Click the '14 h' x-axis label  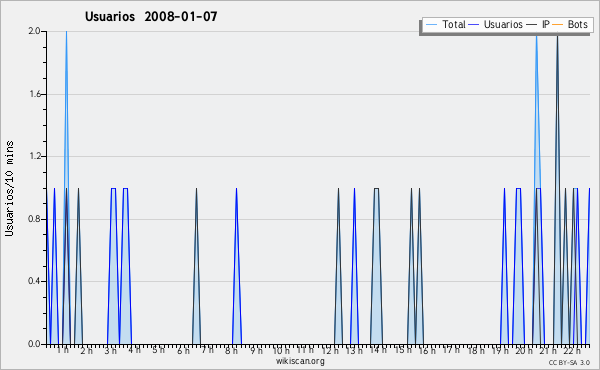click(x=378, y=350)
